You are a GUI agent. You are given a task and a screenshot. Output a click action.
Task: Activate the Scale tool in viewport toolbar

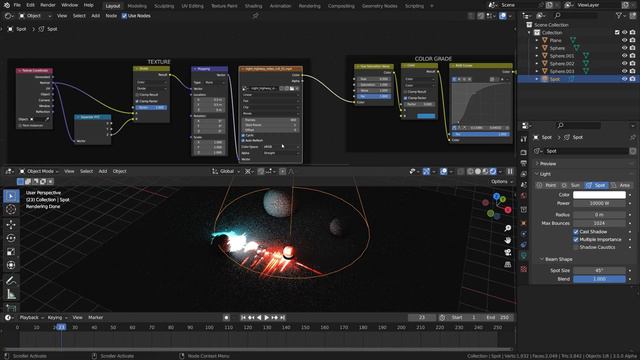pyautogui.click(x=11, y=252)
